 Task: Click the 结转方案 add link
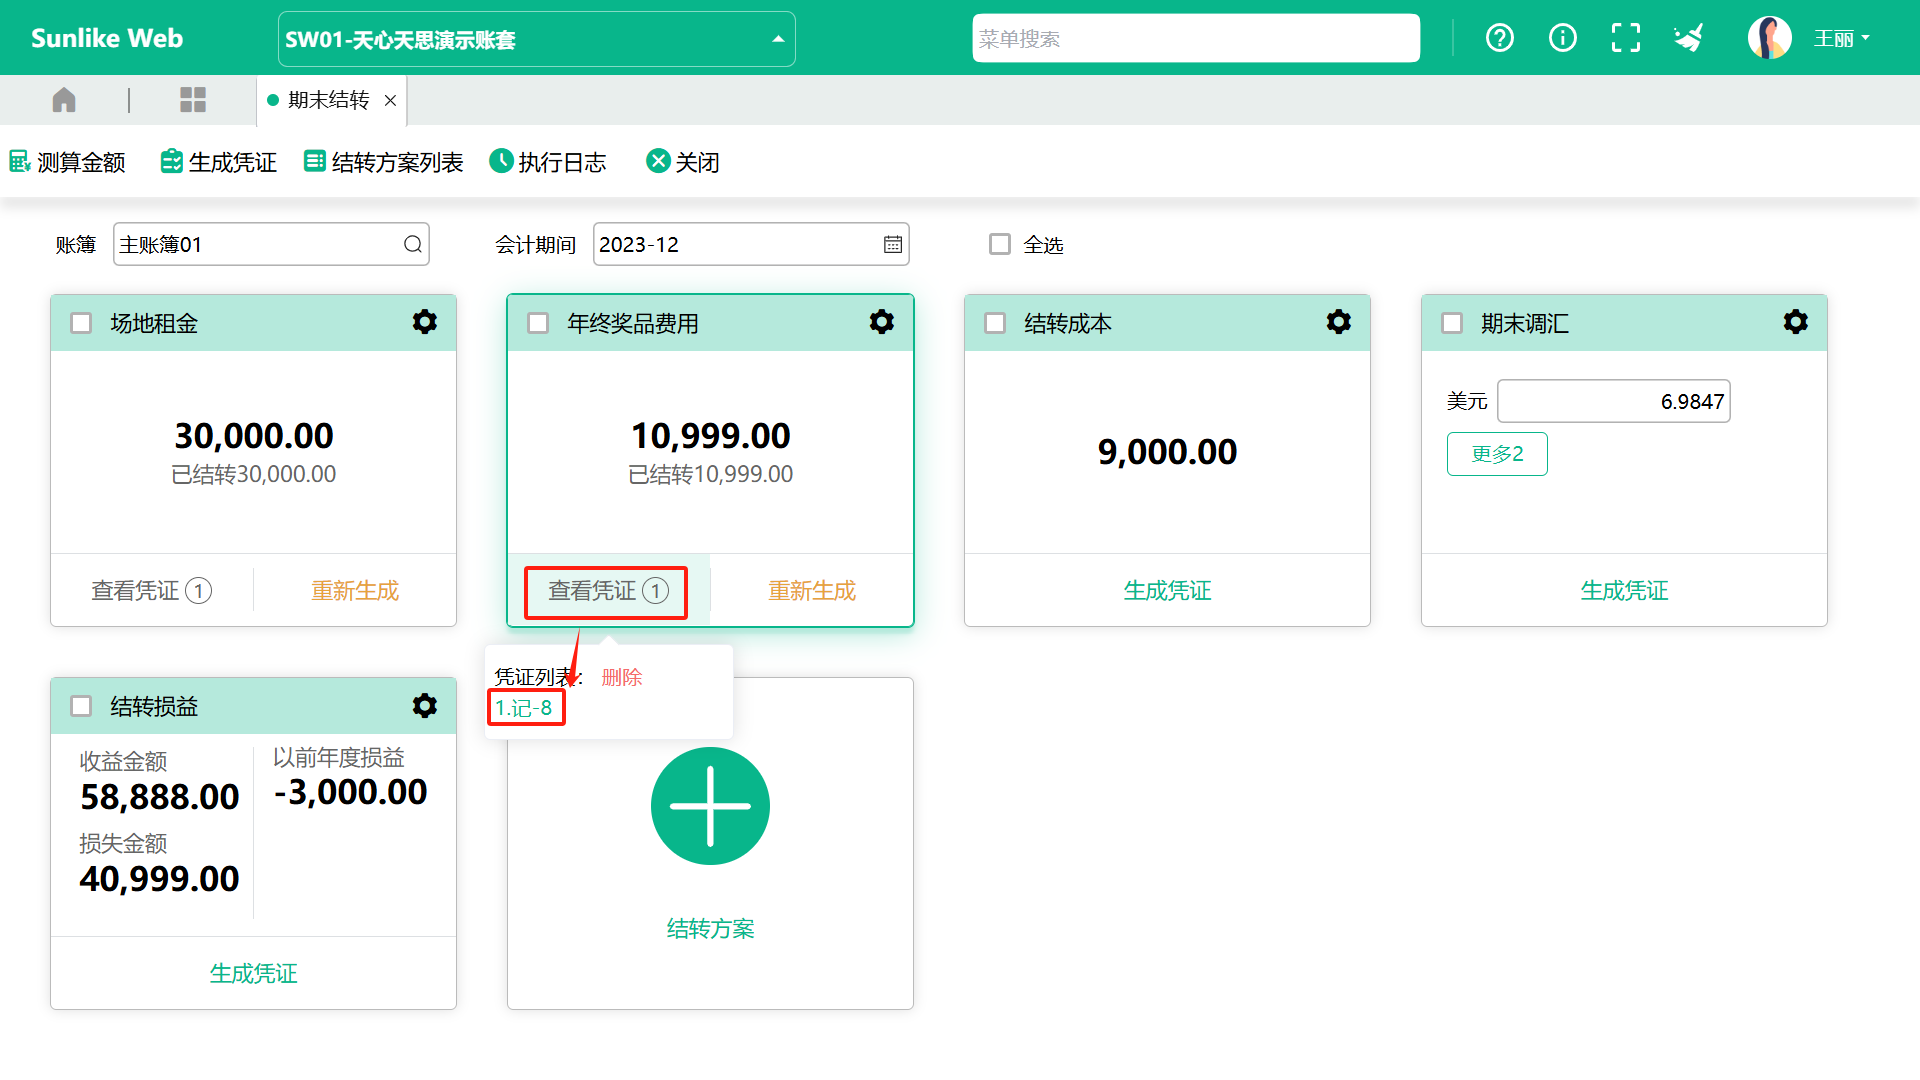click(710, 929)
